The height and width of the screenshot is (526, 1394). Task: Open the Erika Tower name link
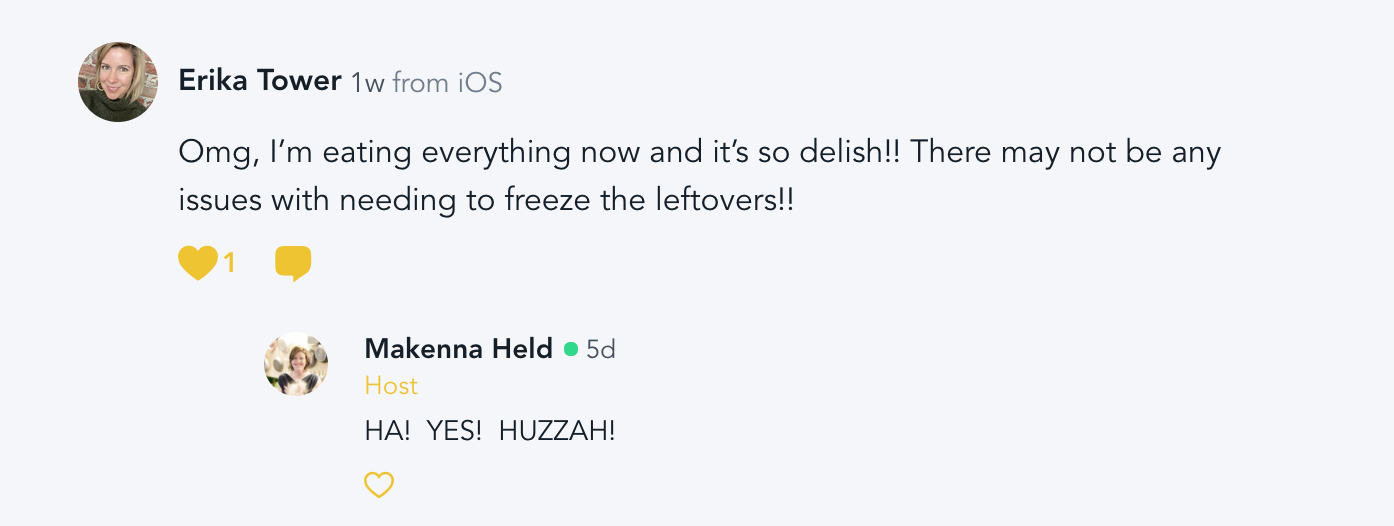click(x=260, y=82)
